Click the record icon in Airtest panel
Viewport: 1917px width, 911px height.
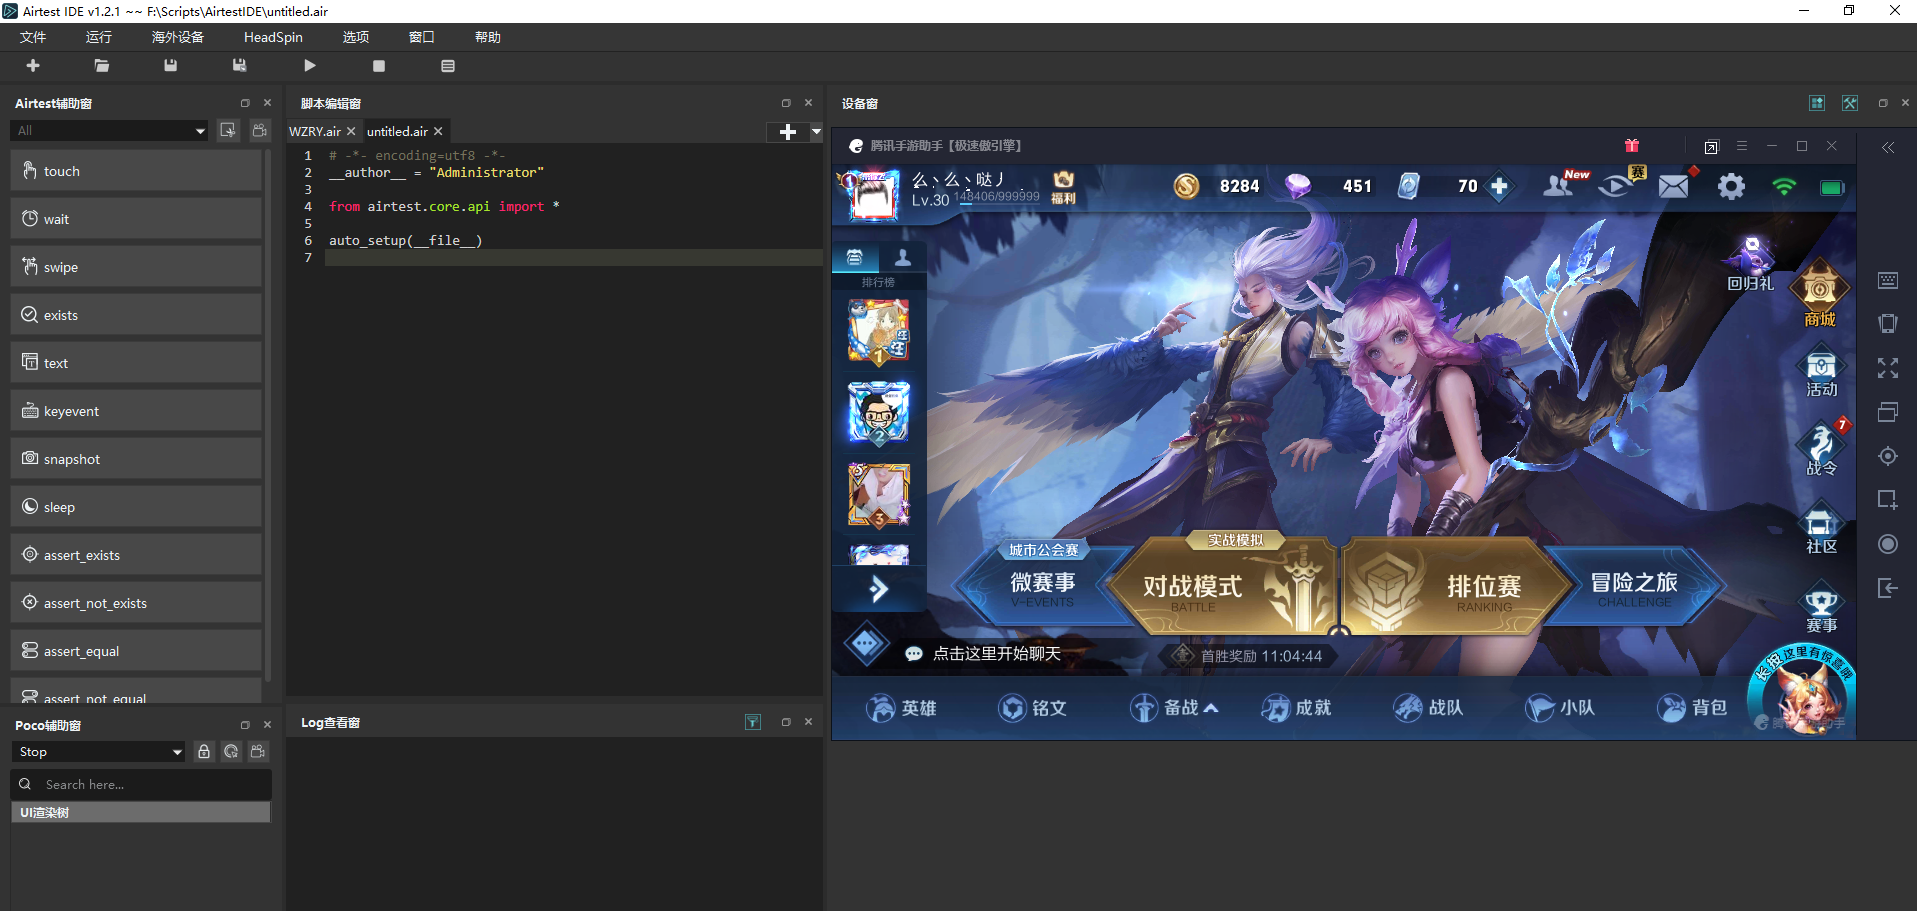point(259,131)
